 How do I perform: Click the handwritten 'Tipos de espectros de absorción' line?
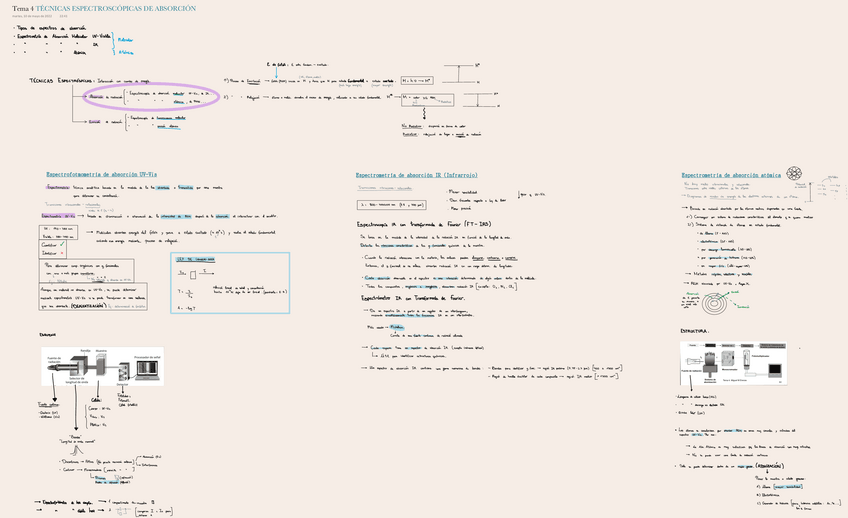(50, 28)
